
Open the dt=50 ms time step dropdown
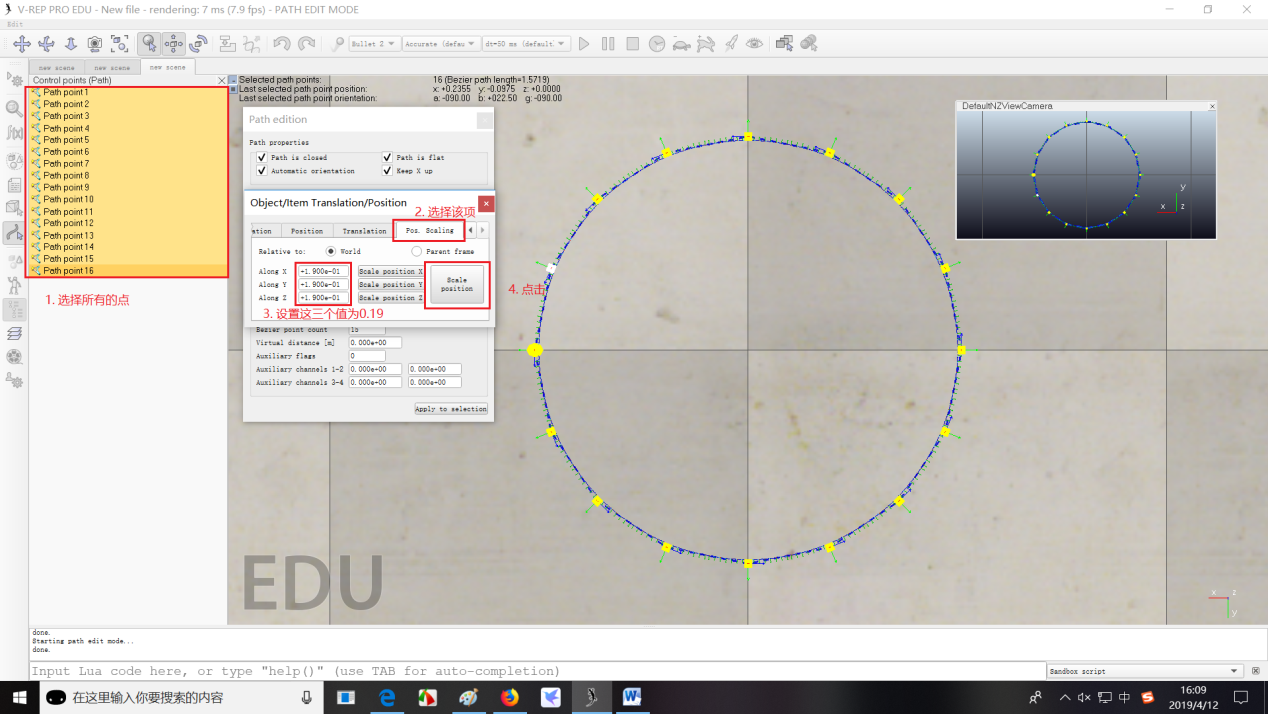click(x=526, y=44)
